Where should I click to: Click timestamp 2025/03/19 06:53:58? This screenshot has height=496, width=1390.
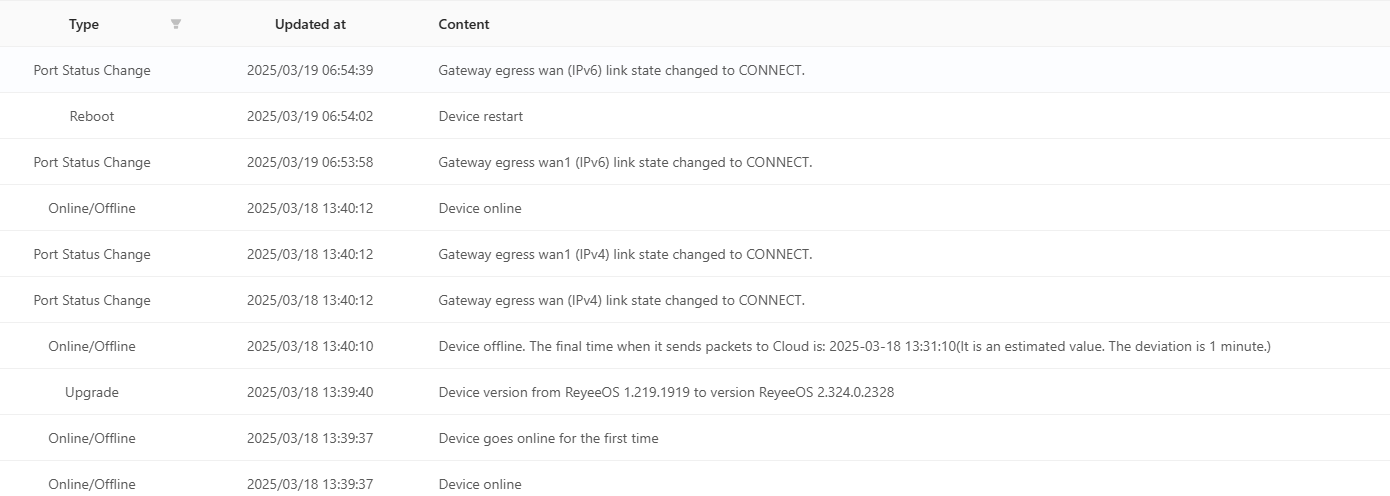click(x=310, y=162)
